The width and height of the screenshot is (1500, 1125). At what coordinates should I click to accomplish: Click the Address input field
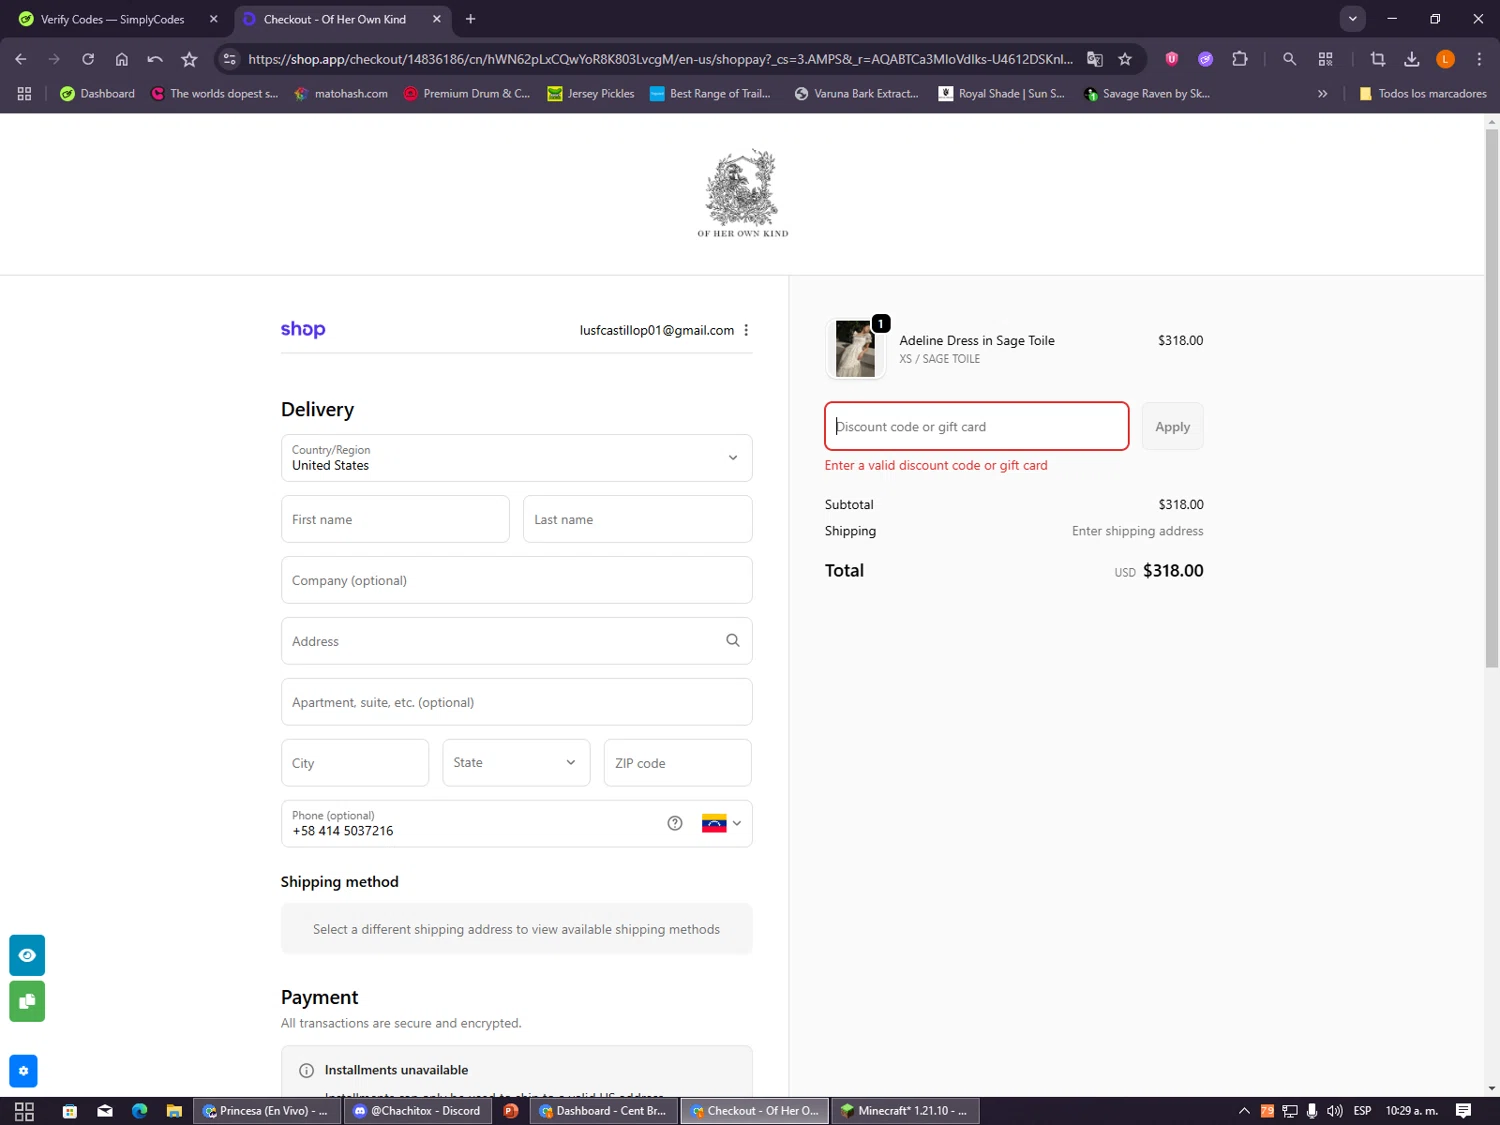pyautogui.click(x=516, y=641)
